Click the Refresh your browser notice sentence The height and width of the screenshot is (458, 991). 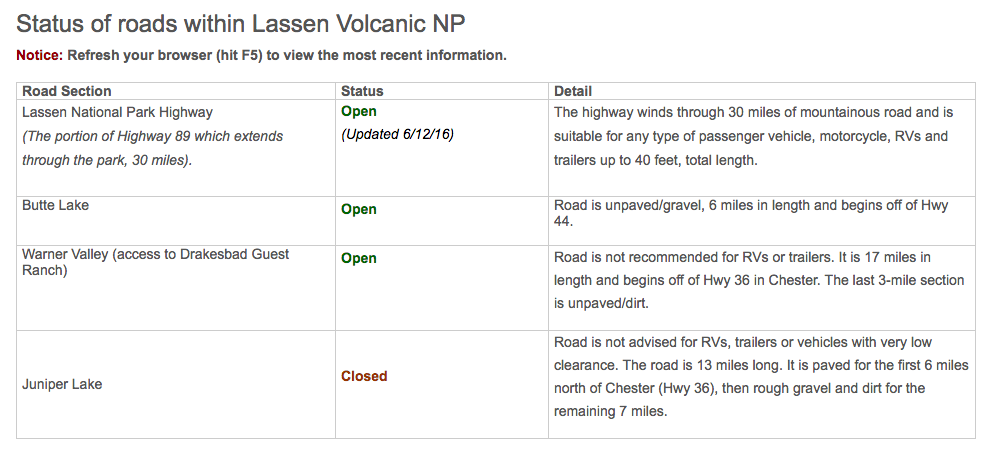[x=287, y=56]
